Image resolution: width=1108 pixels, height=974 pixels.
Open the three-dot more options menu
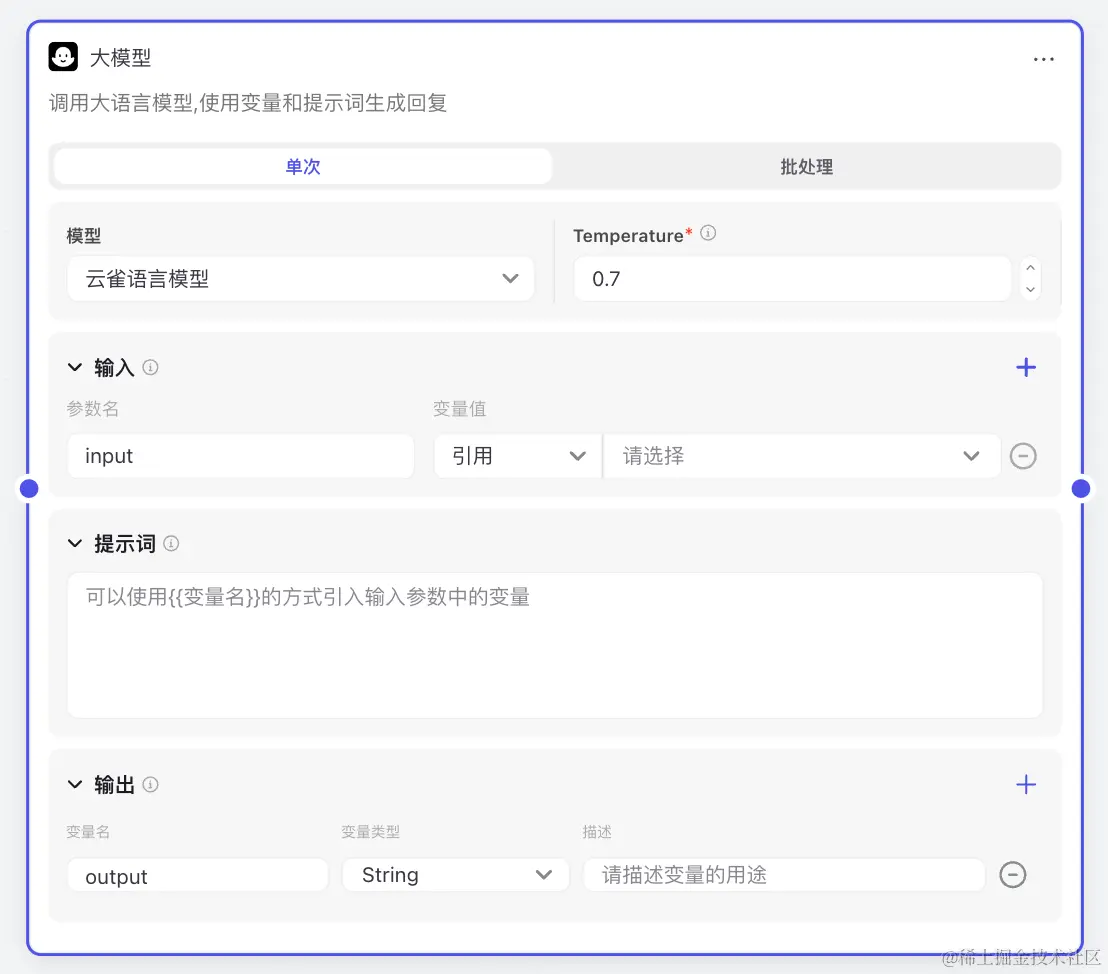(x=1043, y=59)
